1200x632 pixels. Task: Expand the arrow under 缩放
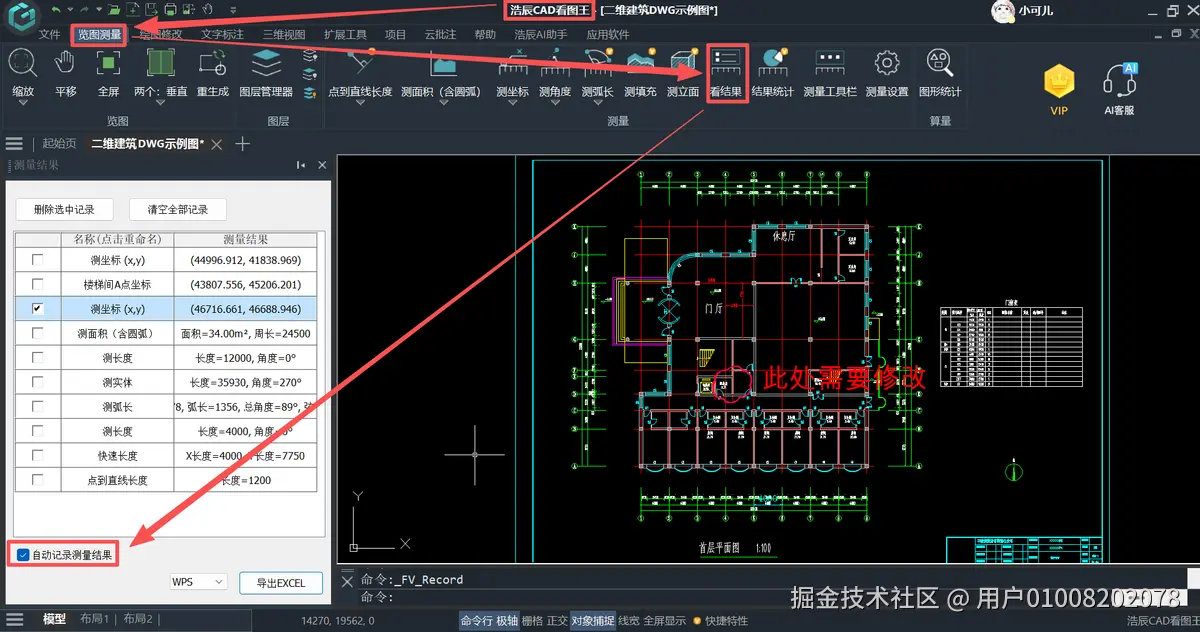click(x=22, y=105)
